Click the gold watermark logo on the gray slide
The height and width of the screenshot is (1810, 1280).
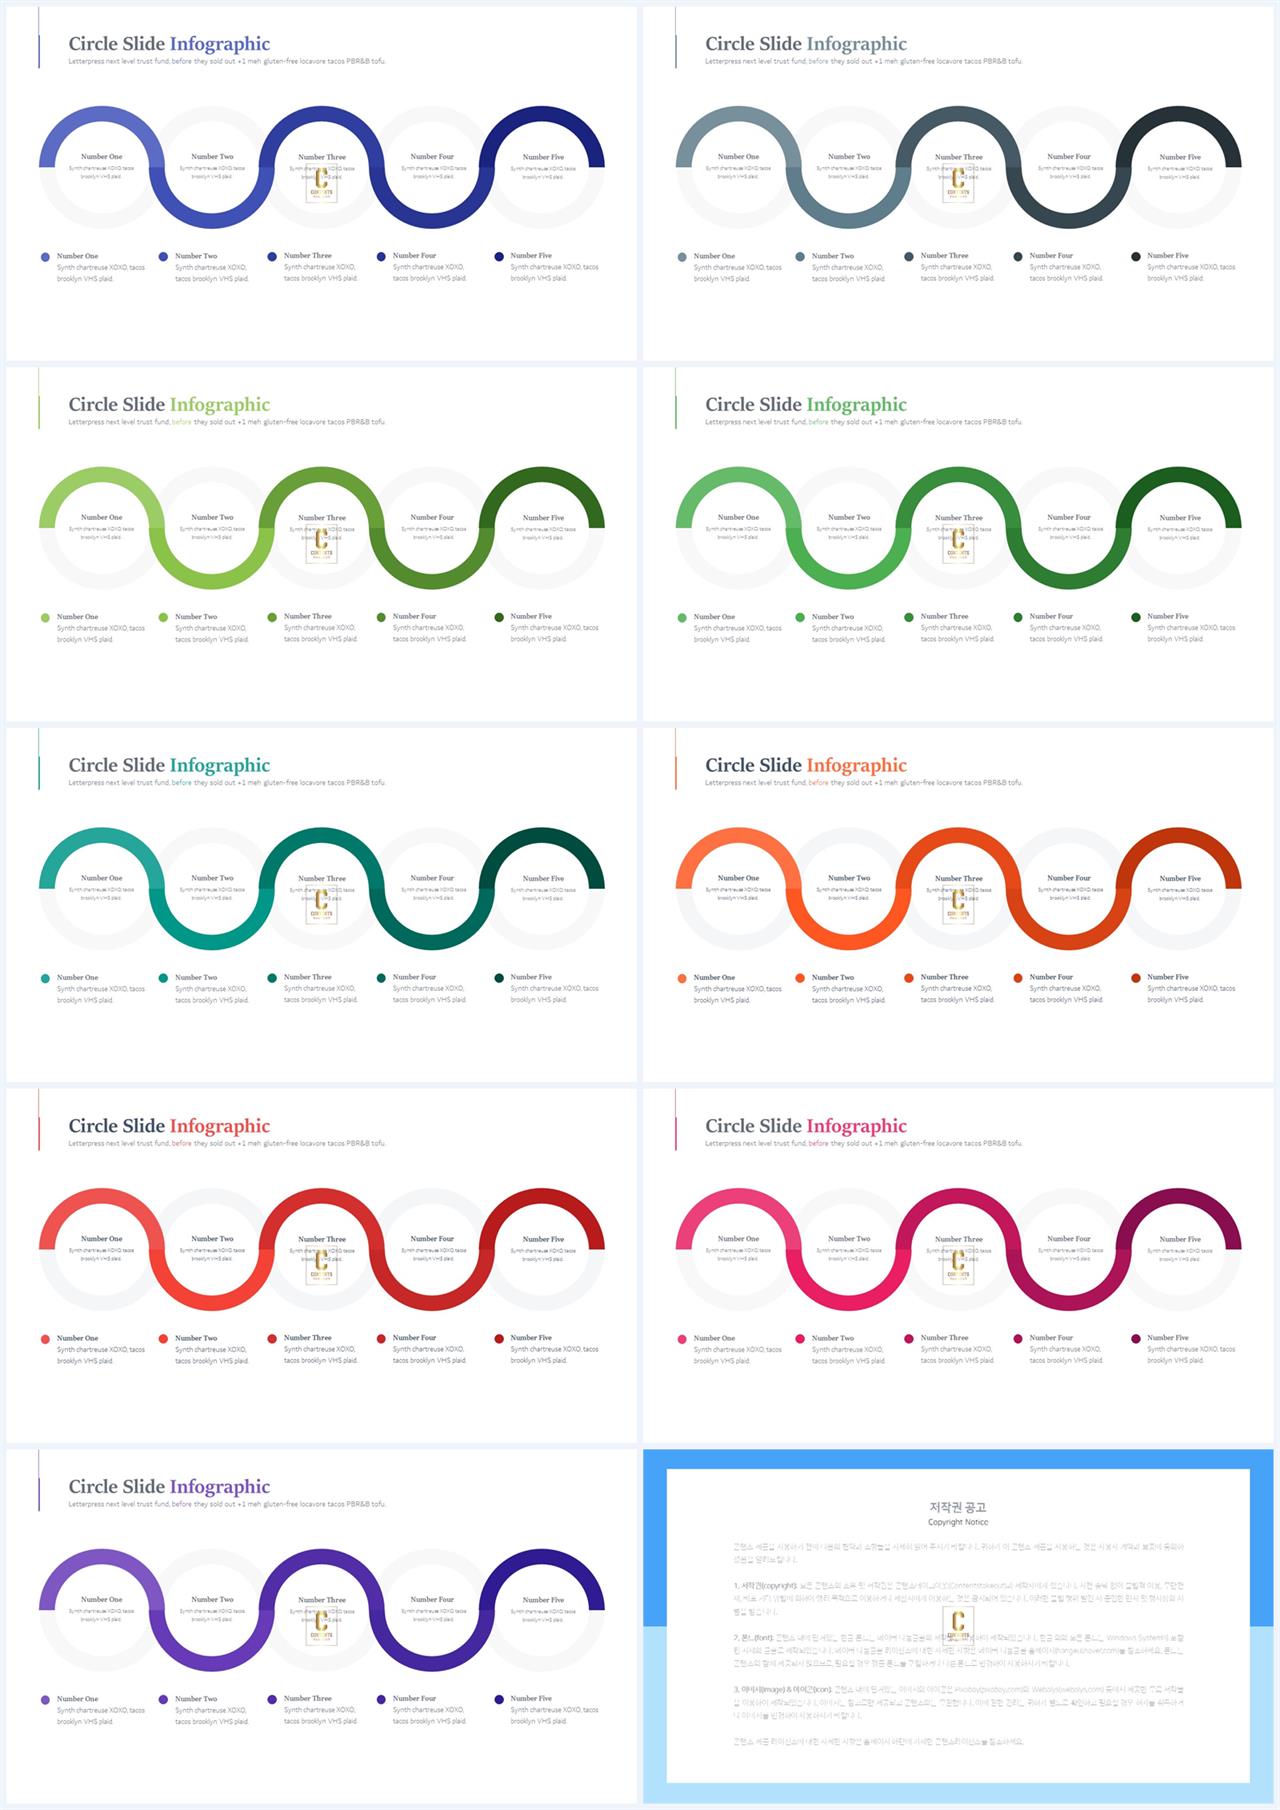pyautogui.click(x=958, y=184)
